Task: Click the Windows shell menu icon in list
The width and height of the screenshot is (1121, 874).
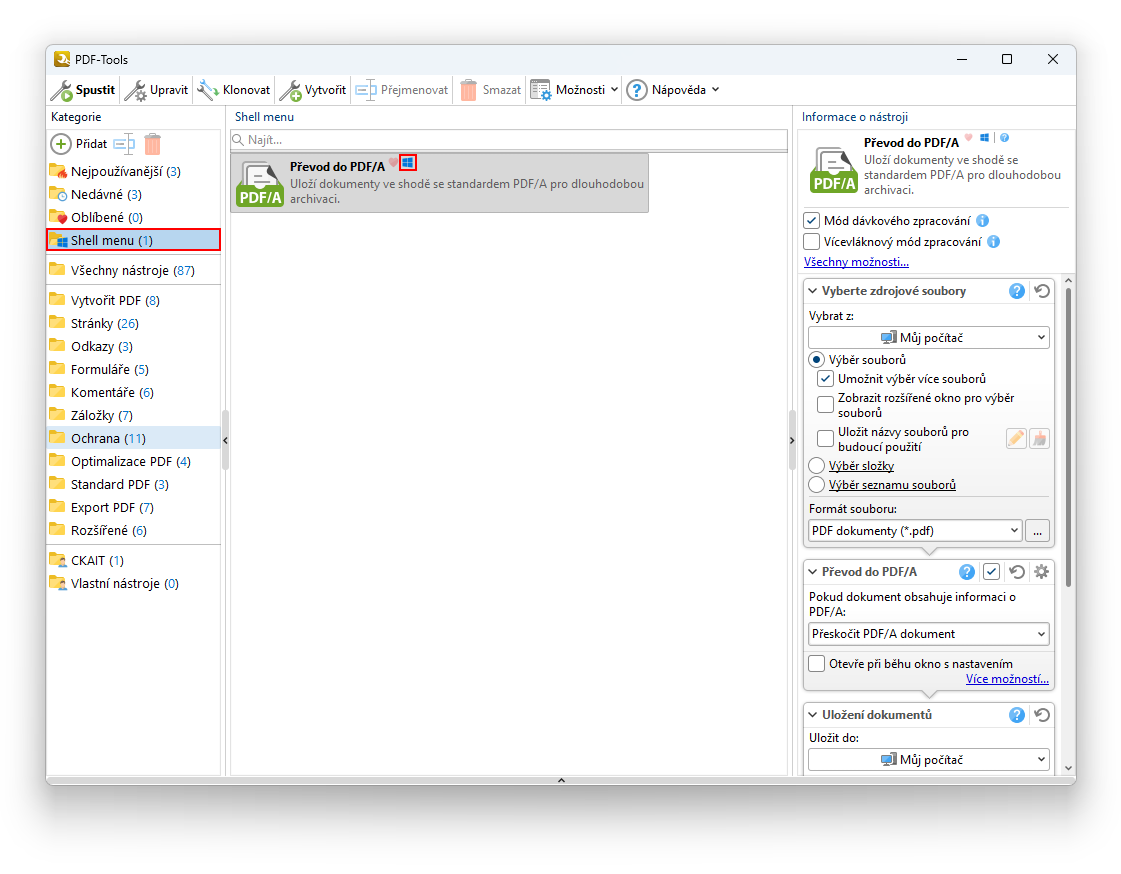Action: coord(408,163)
